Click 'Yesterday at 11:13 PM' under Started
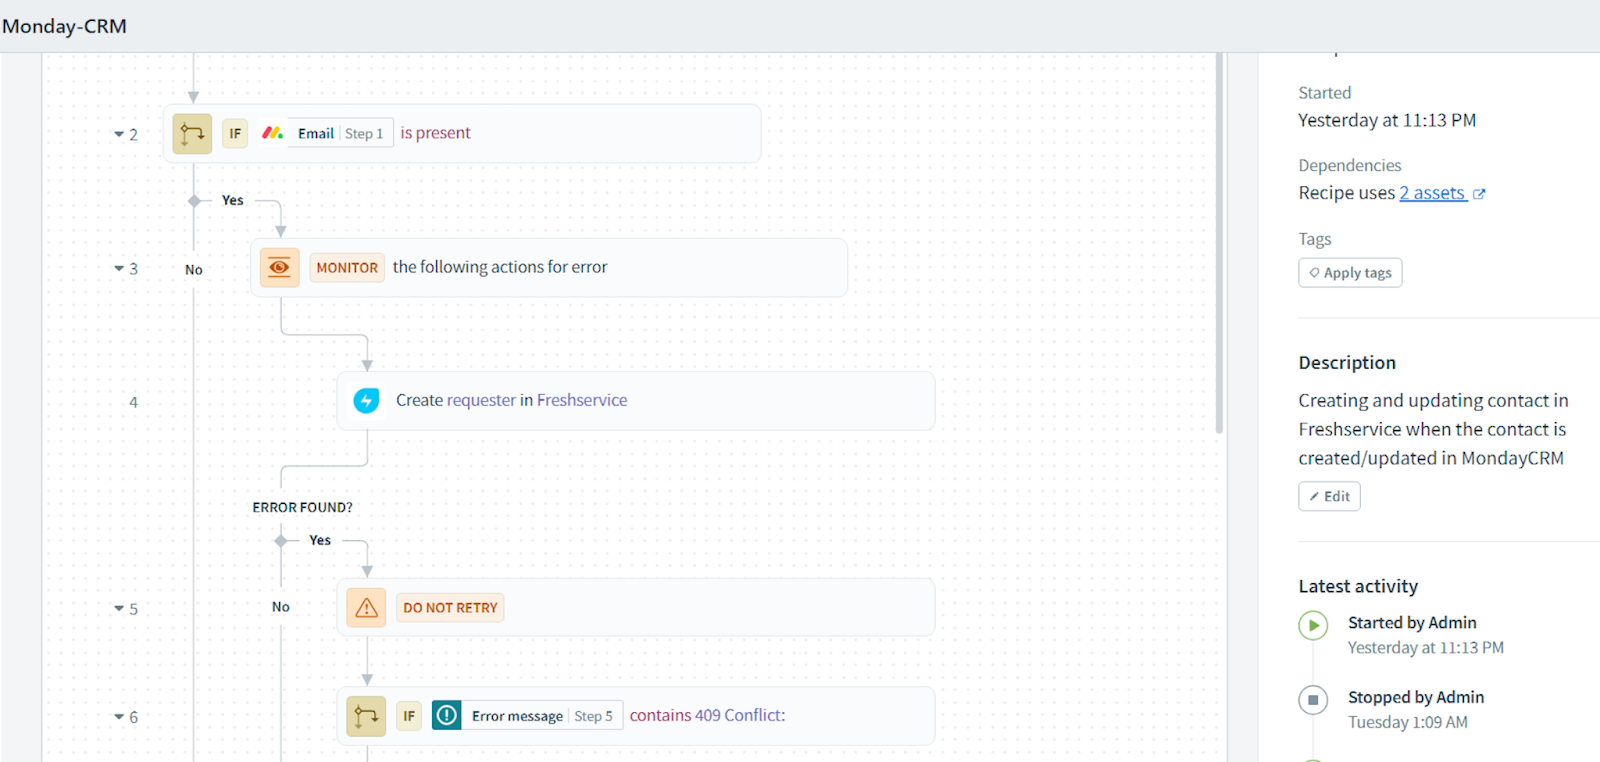Viewport: 1600px width, 762px height. pos(1387,120)
